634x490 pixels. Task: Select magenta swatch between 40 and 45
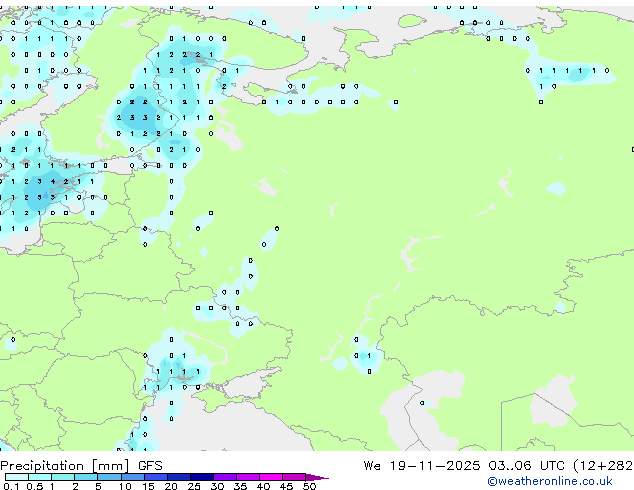coord(271,477)
